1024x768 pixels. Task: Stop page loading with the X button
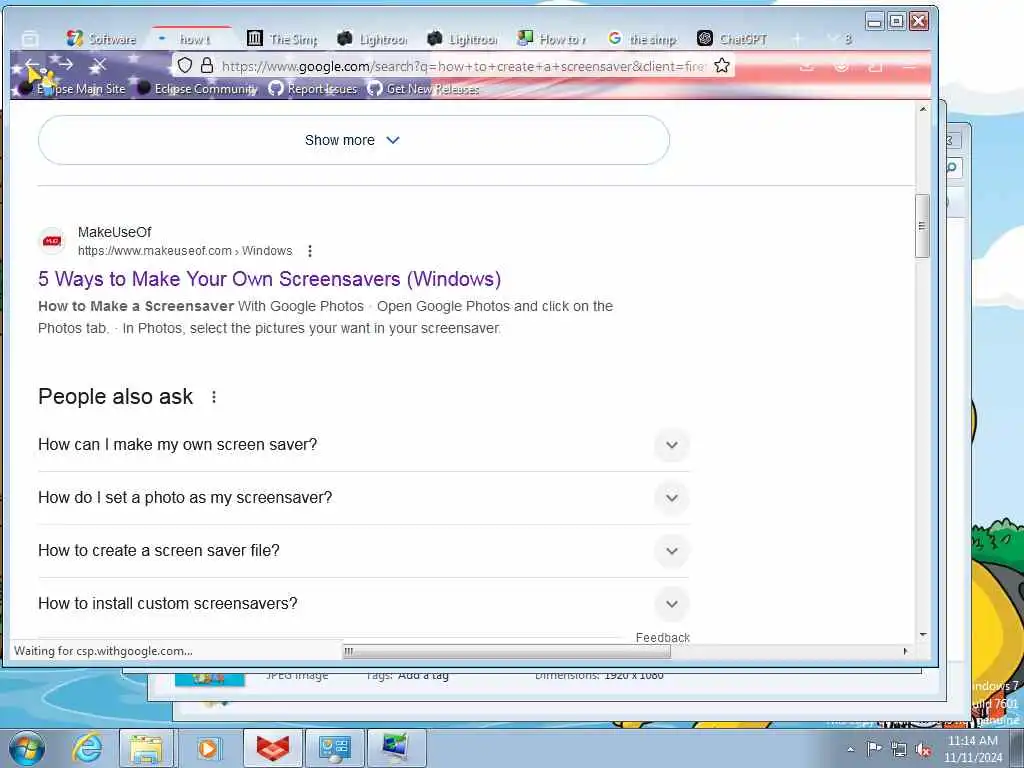(x=99, y=65)
